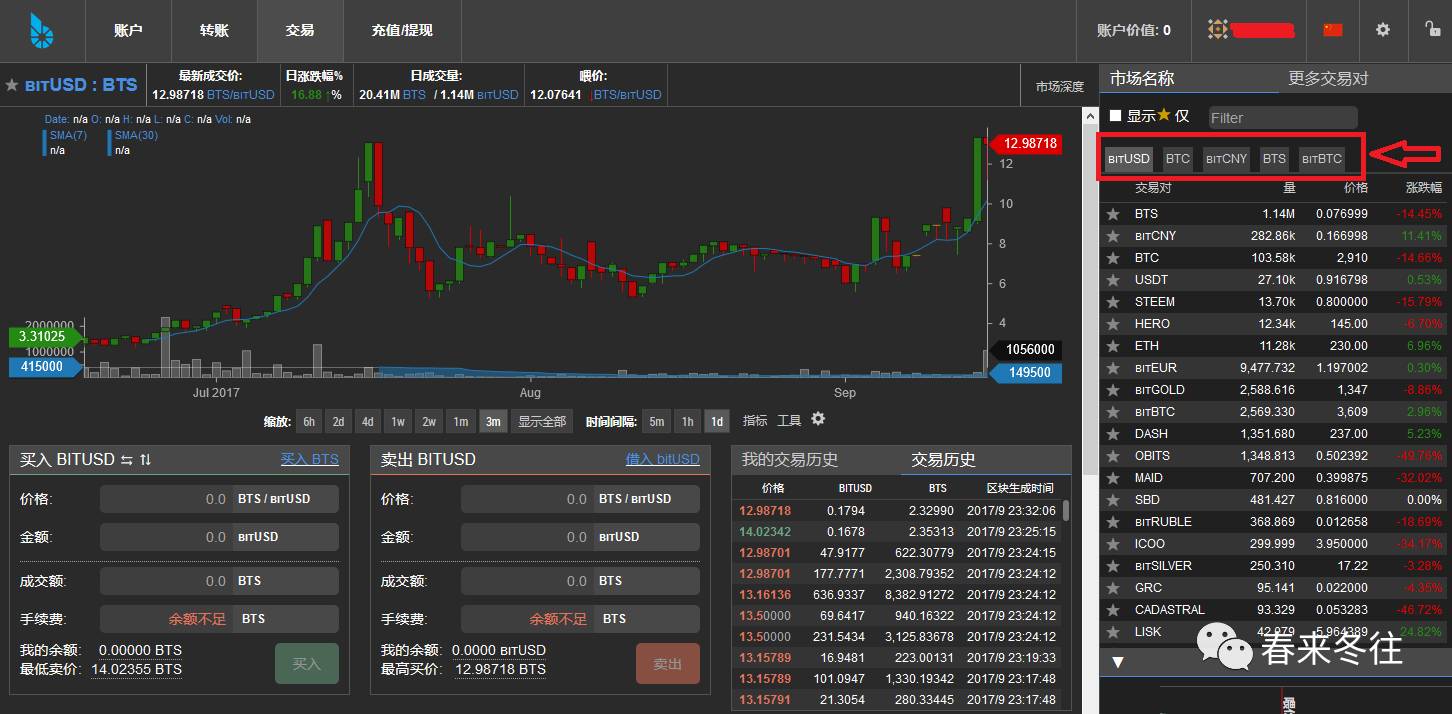Open the 工具 tools dropdown

pos(789,421)
